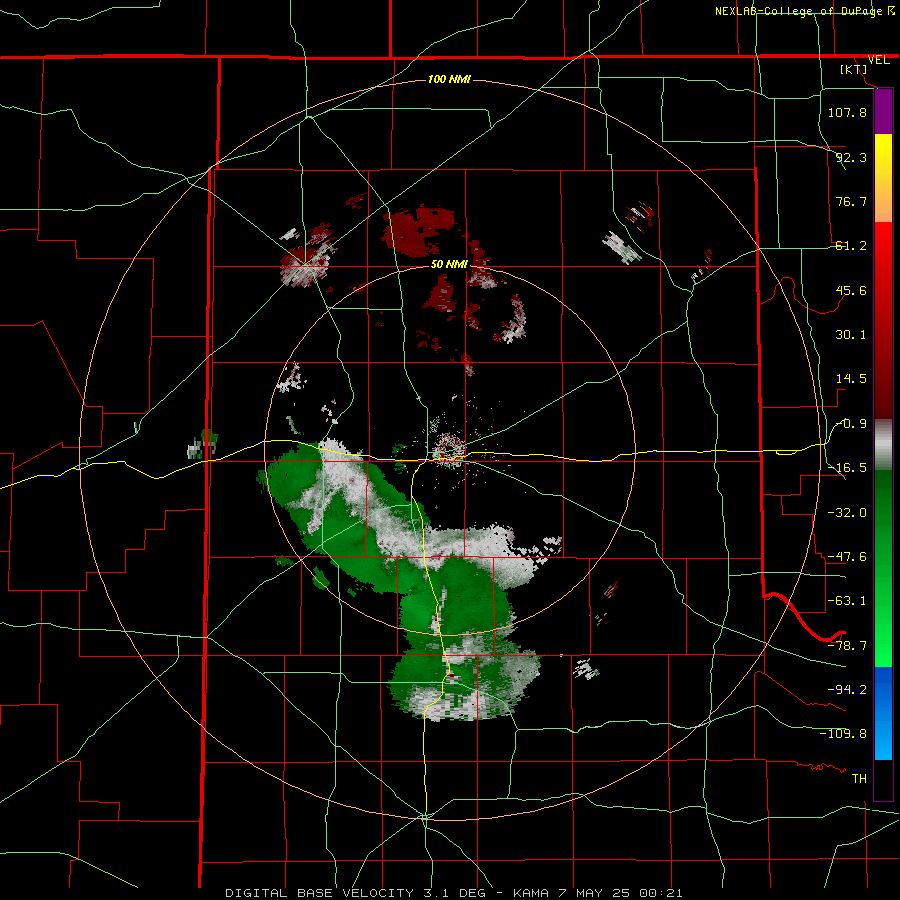Click the -0.9 legend value
Screen dimensions: 900x900
click(851, 424)
